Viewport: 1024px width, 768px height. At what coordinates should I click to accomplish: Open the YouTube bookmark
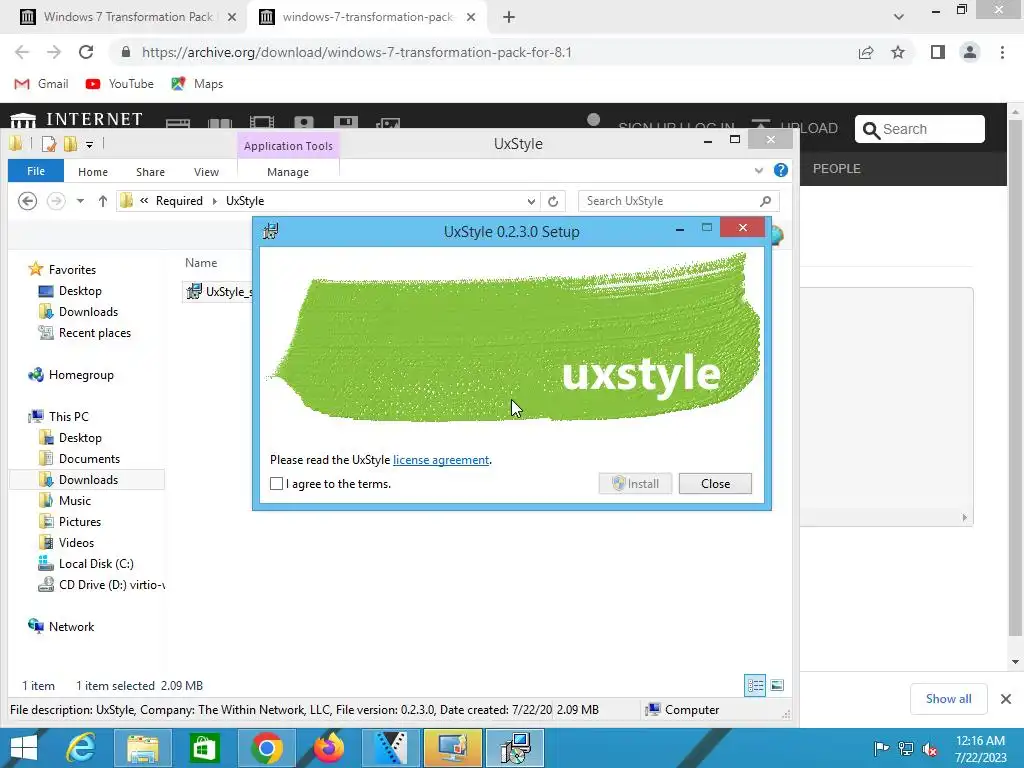click(x=120, y=84)
